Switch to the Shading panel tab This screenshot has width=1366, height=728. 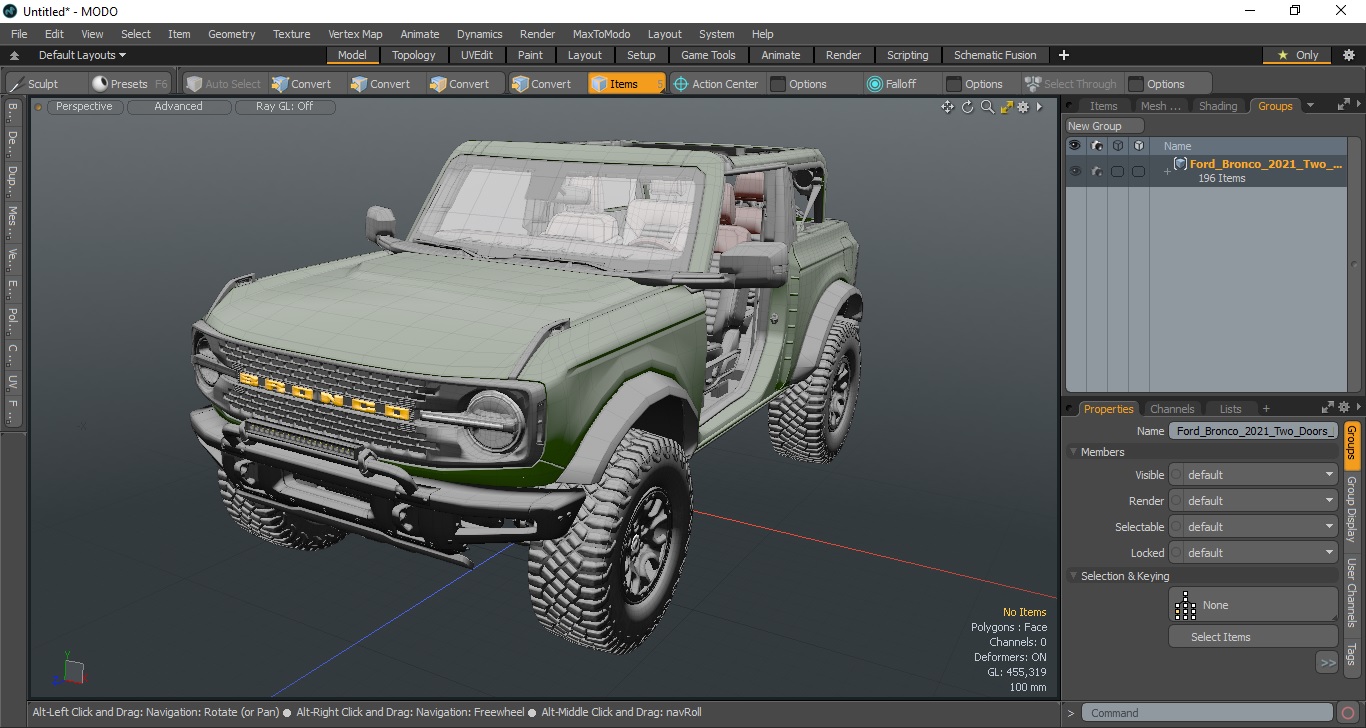(x=1217, y=106)
